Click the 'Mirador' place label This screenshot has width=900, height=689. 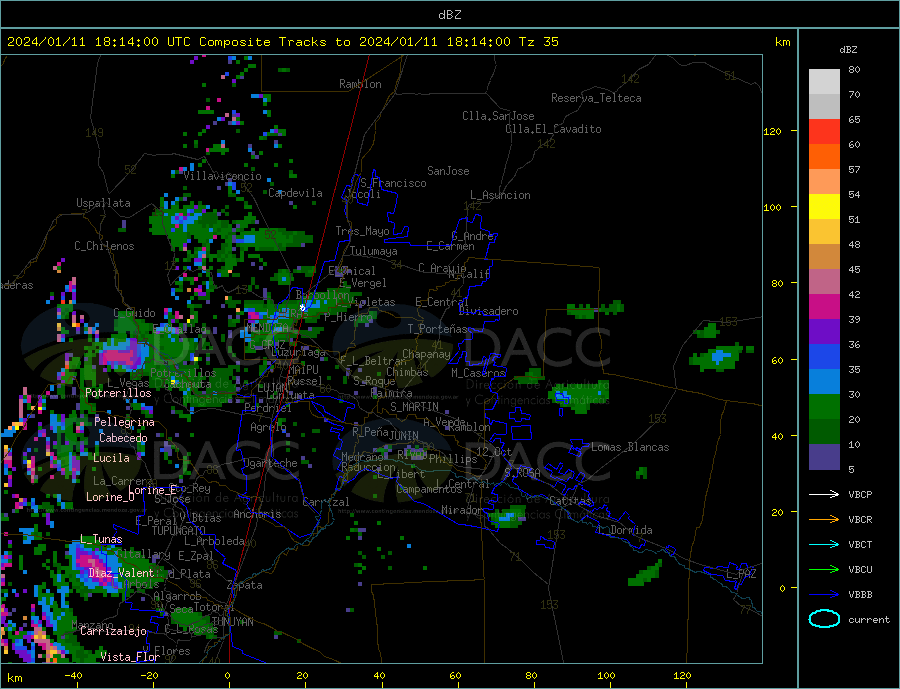point(462,510)
